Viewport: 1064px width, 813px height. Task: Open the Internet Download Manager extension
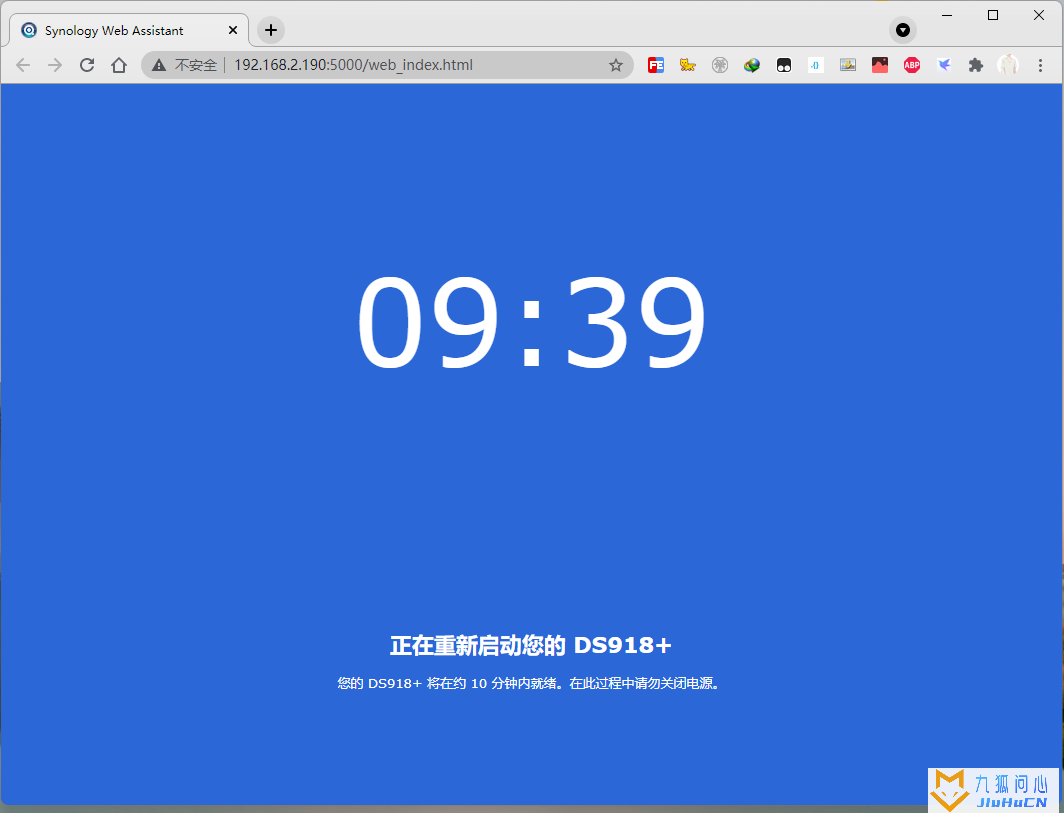(x=751, y=65)
